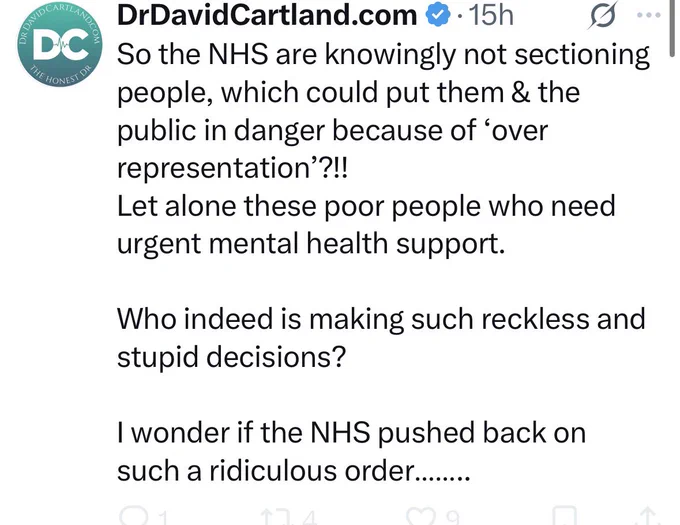Click the 'reckless and stupid decisions' sentence
The height and width of the screenshot is (525, 680).
click(381, 338)
